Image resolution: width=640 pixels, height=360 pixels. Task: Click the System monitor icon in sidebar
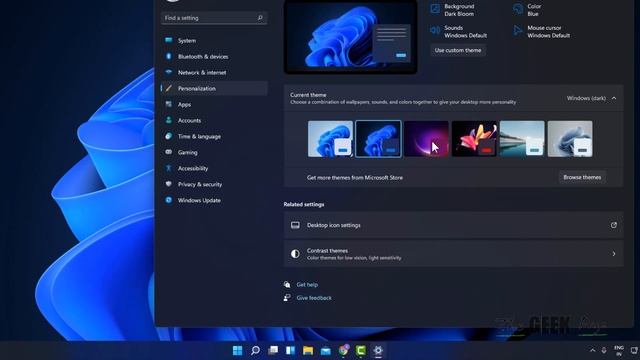169,40
